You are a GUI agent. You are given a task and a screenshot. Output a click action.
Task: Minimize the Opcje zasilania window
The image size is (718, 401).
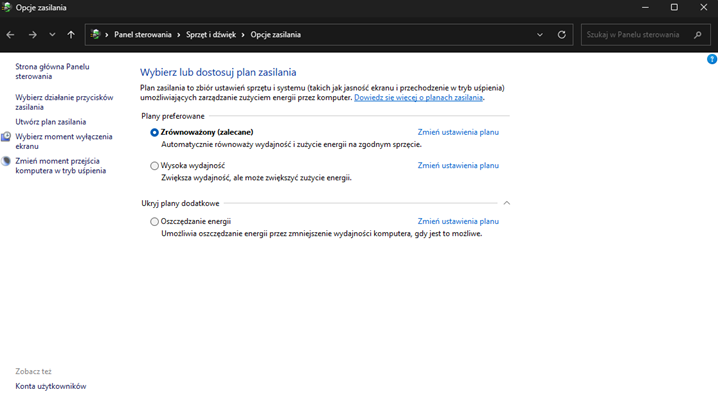coord(645,7)
